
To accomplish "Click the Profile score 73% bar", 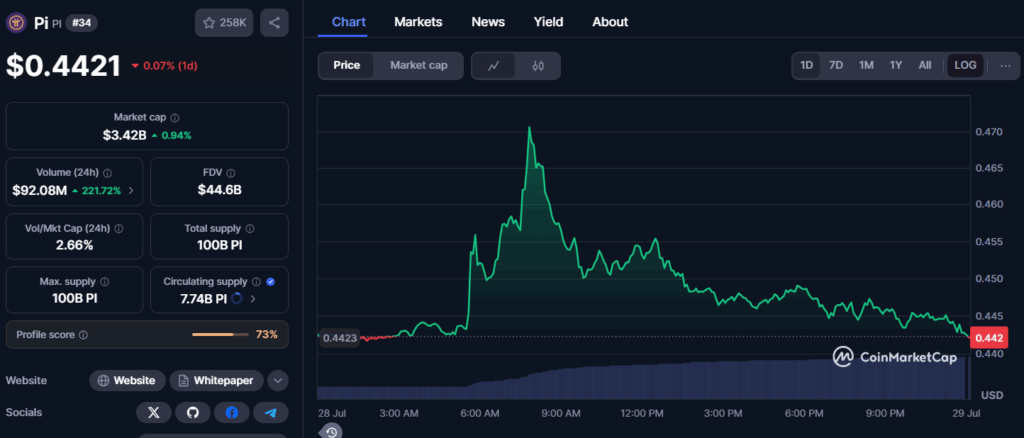I will pos(220,335).
